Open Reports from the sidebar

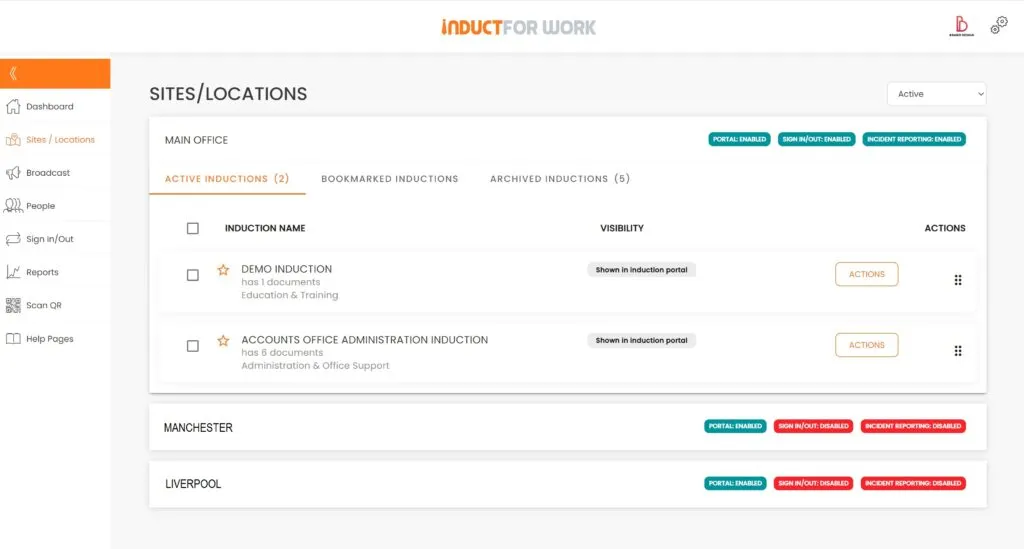[x=42, y=272]
